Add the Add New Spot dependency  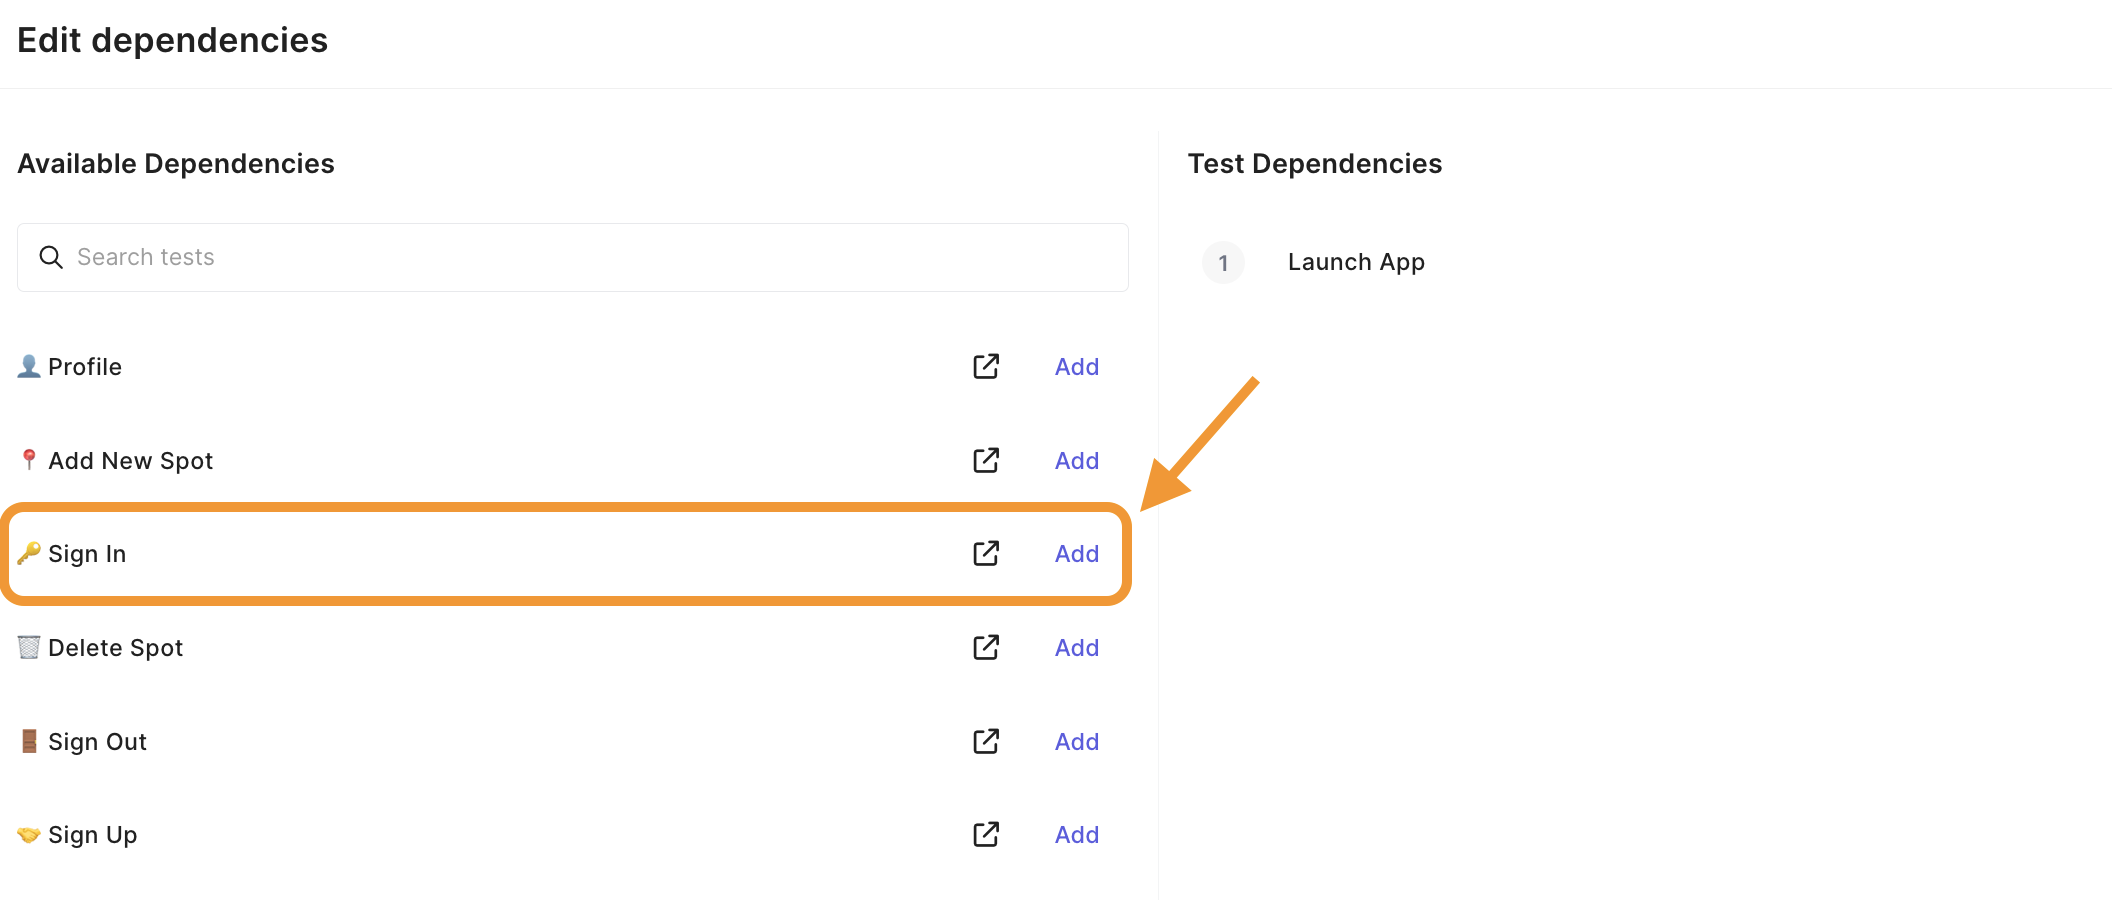pyautogui.click(x=1076, y=461)
